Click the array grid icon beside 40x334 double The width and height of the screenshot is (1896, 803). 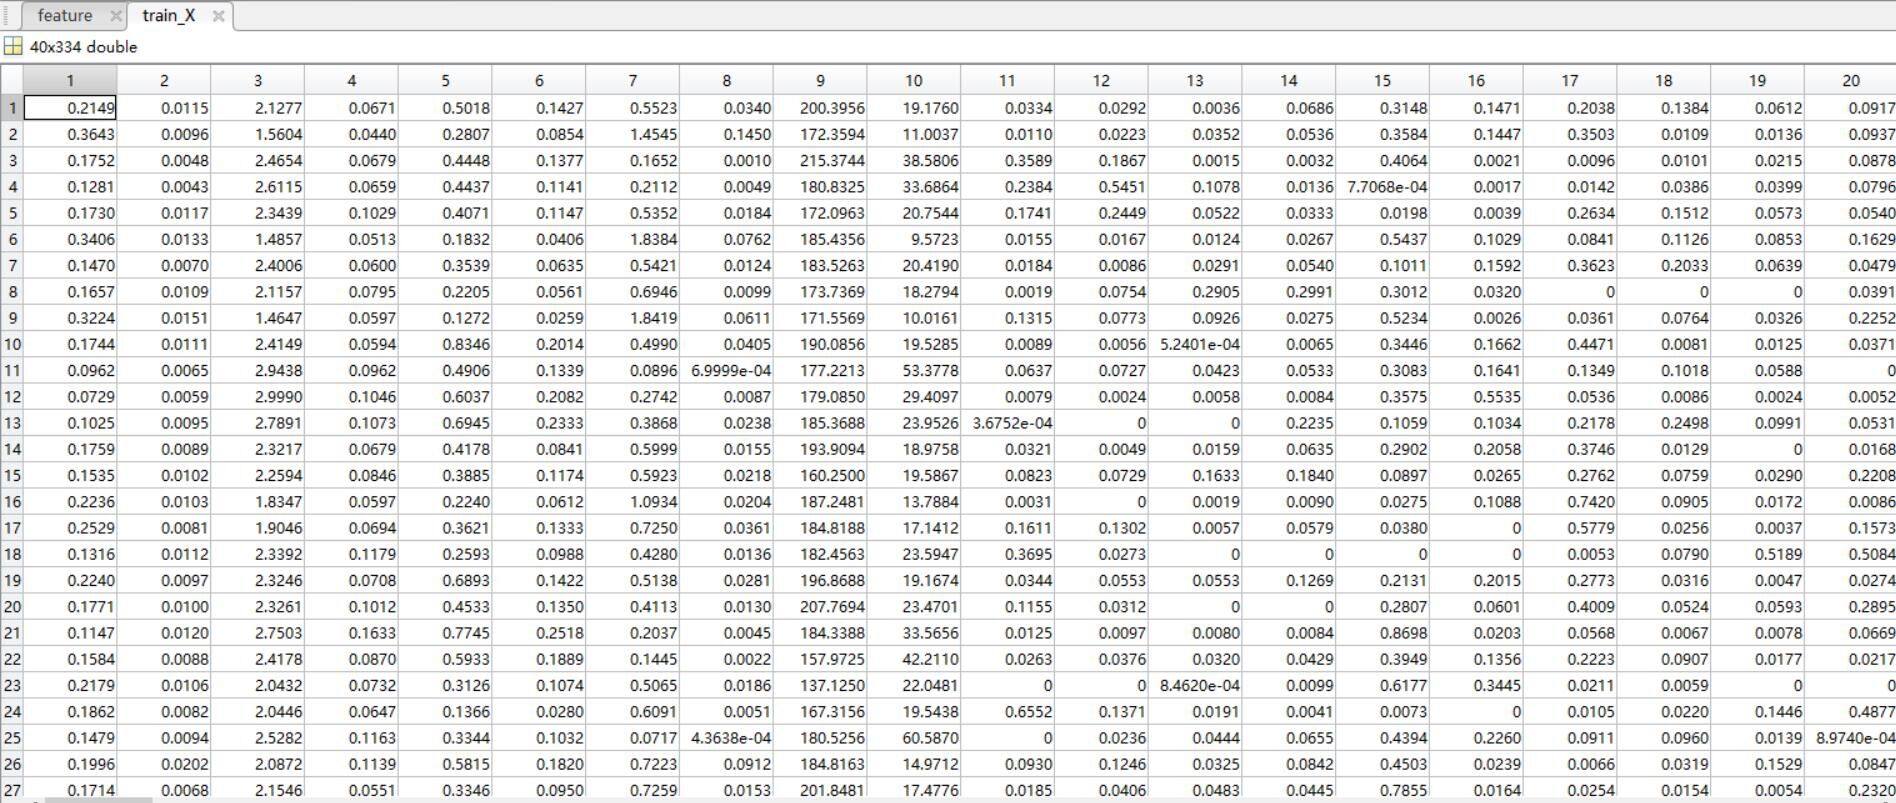(13, 47)
